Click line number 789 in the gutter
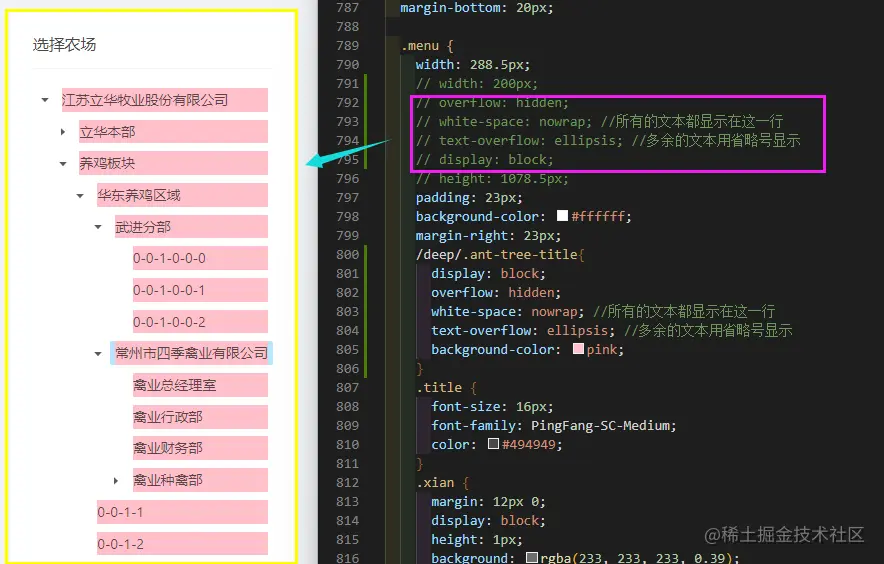The height and width of the screenshot is (564, 884). point(347,45)
